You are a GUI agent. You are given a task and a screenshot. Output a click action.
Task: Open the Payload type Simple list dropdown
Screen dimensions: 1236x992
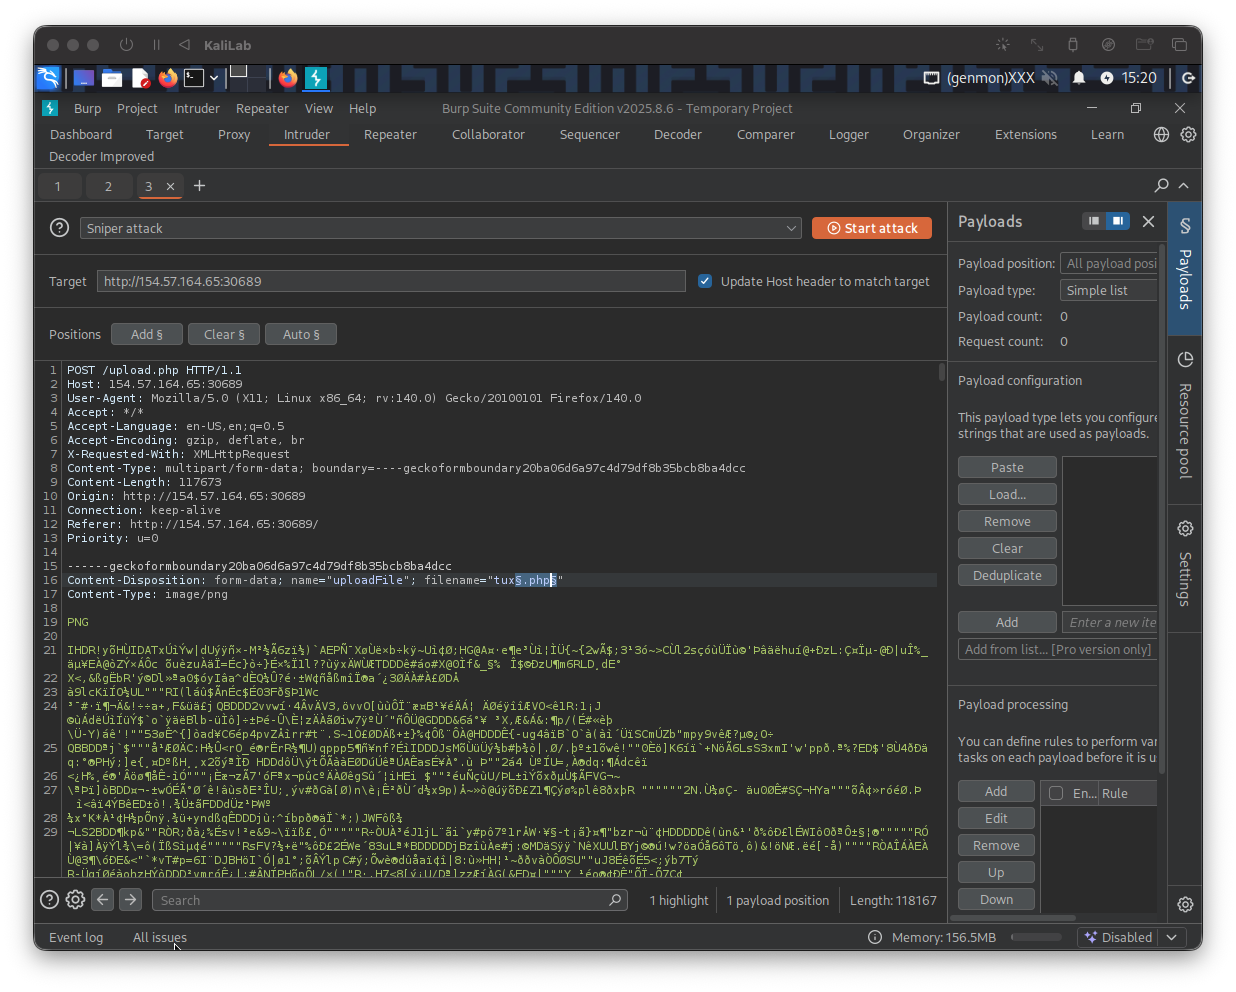click(1108, 291)
